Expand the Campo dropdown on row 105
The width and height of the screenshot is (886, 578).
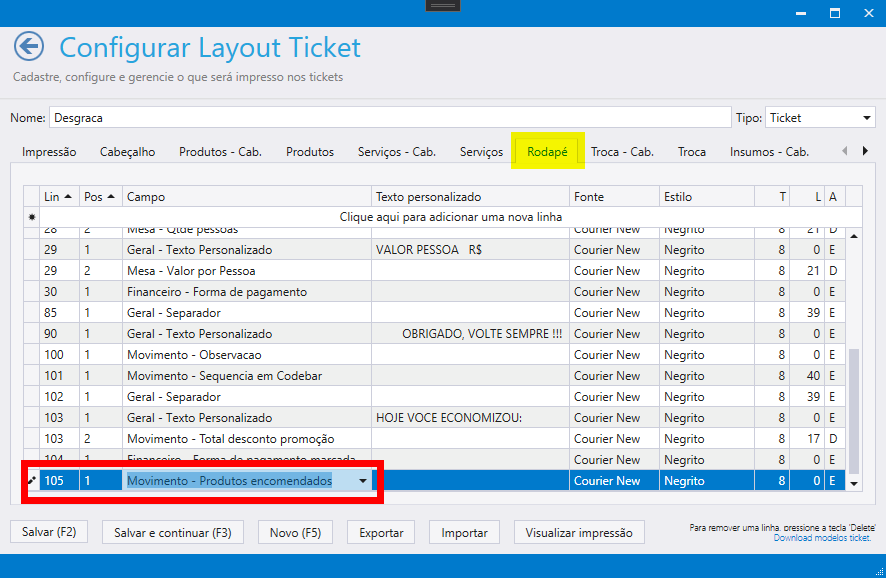(x=363, y=481)
